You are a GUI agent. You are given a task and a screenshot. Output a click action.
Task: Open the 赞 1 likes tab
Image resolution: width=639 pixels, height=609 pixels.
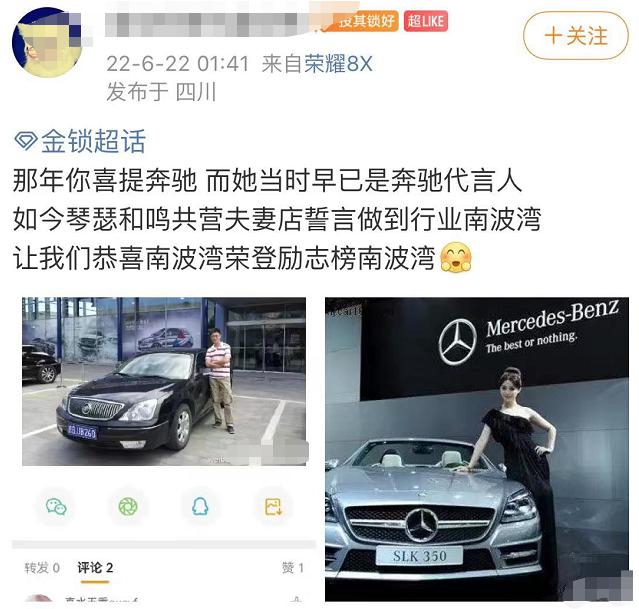[293, 567]
